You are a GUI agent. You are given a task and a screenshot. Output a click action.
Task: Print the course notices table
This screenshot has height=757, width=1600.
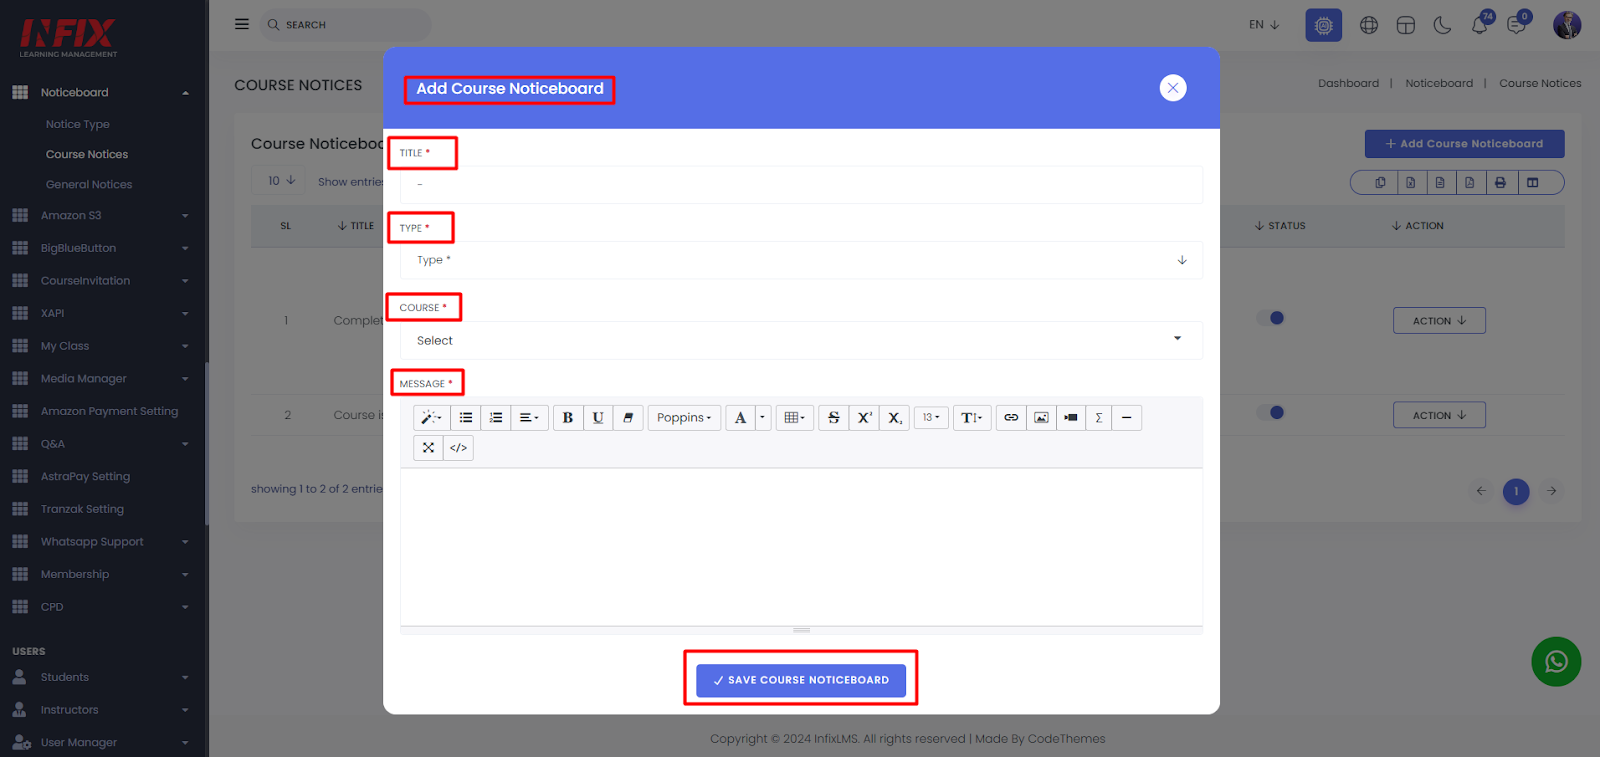[x=1500, y=182]
